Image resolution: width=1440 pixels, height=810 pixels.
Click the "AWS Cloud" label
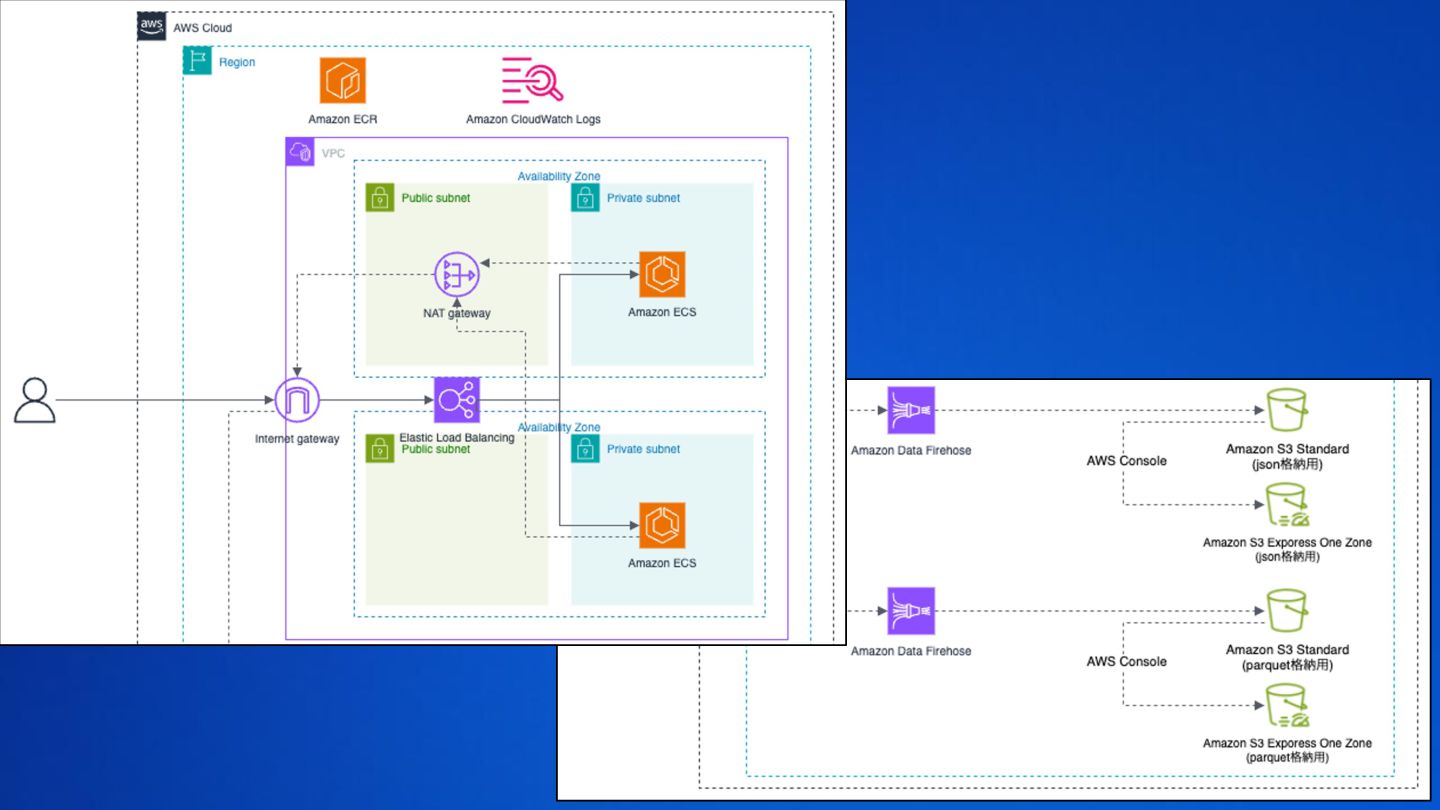pos(203,28)
